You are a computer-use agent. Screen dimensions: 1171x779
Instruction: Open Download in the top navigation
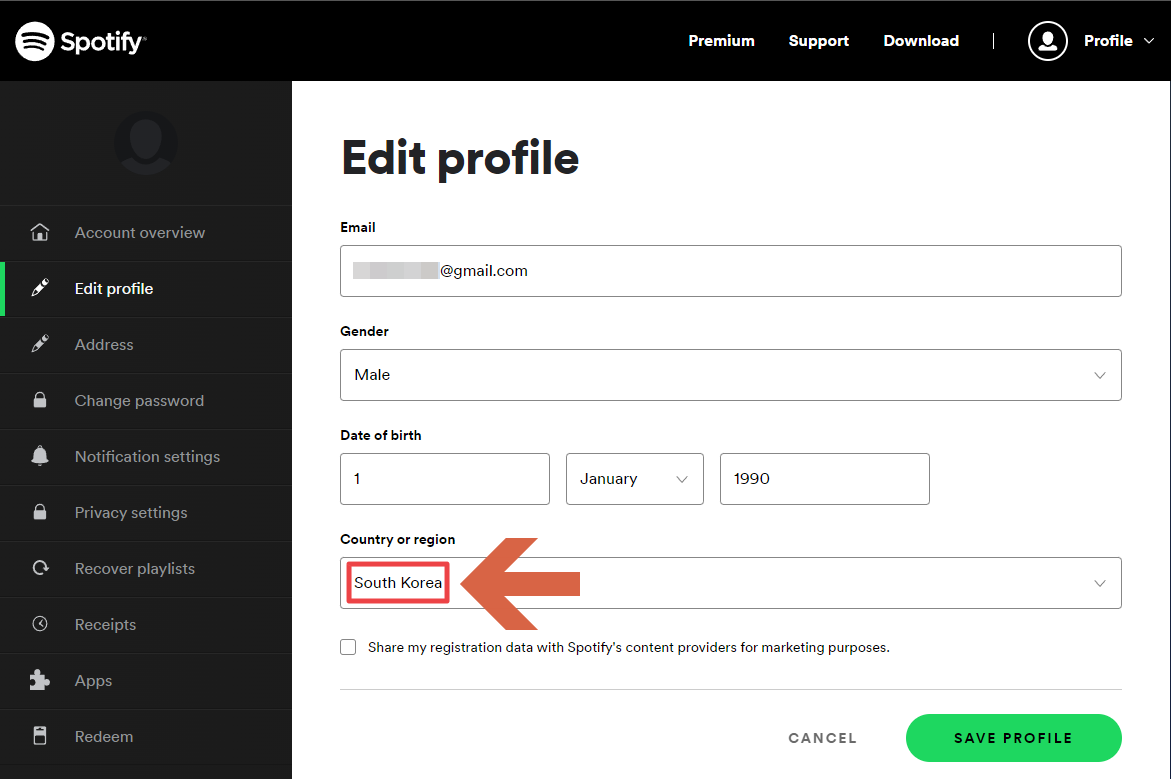(x=921, y=41)
